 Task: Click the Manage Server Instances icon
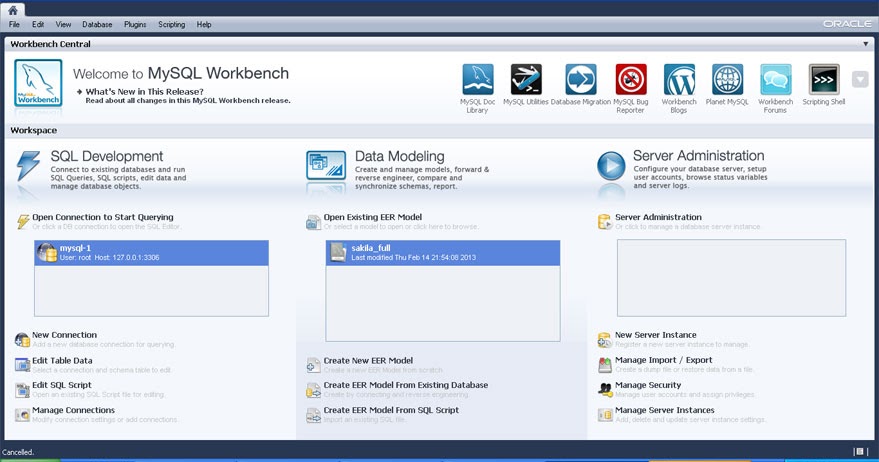tap(605, 415)
